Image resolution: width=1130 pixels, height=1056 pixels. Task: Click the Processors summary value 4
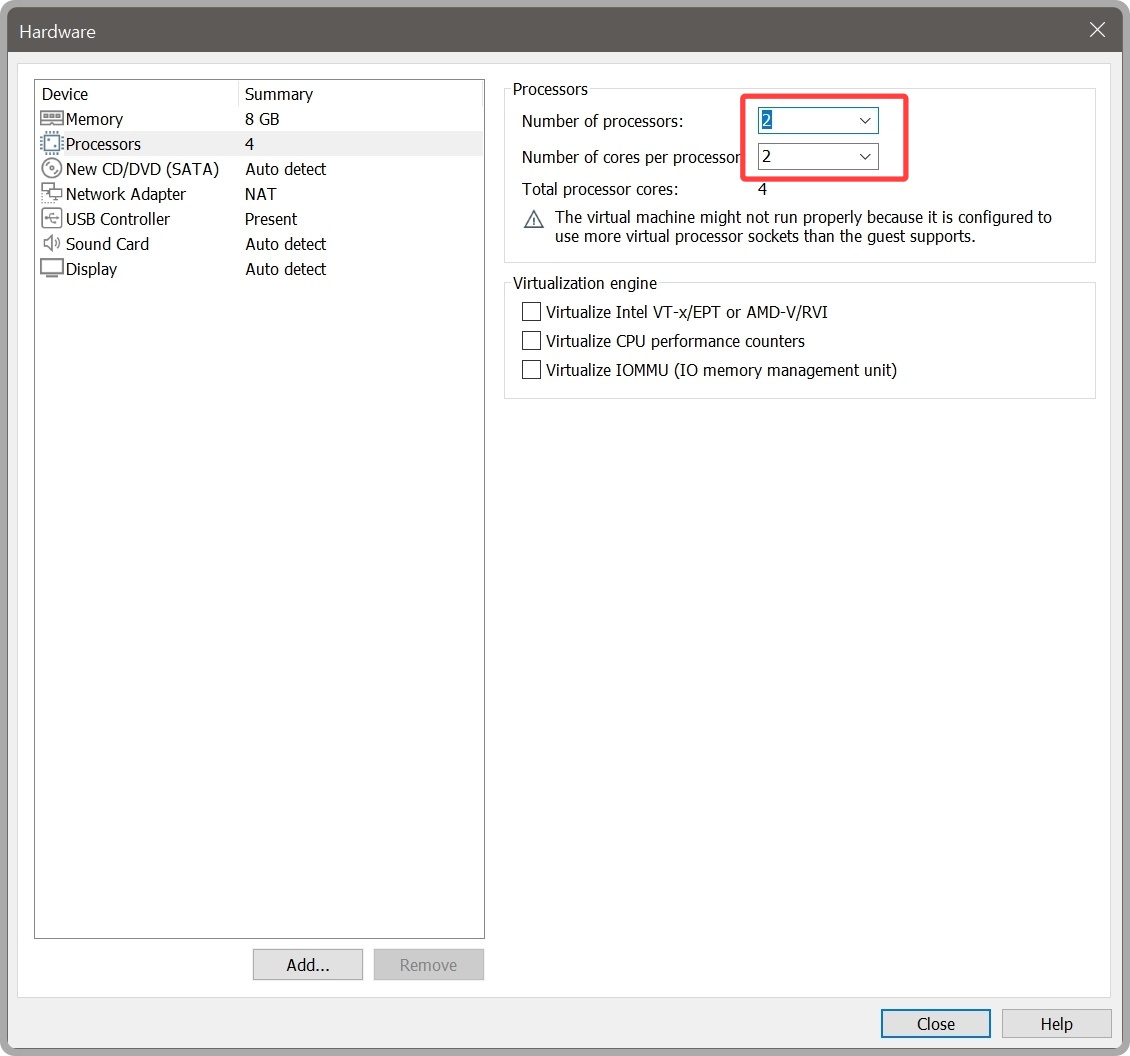pos(249,144)
